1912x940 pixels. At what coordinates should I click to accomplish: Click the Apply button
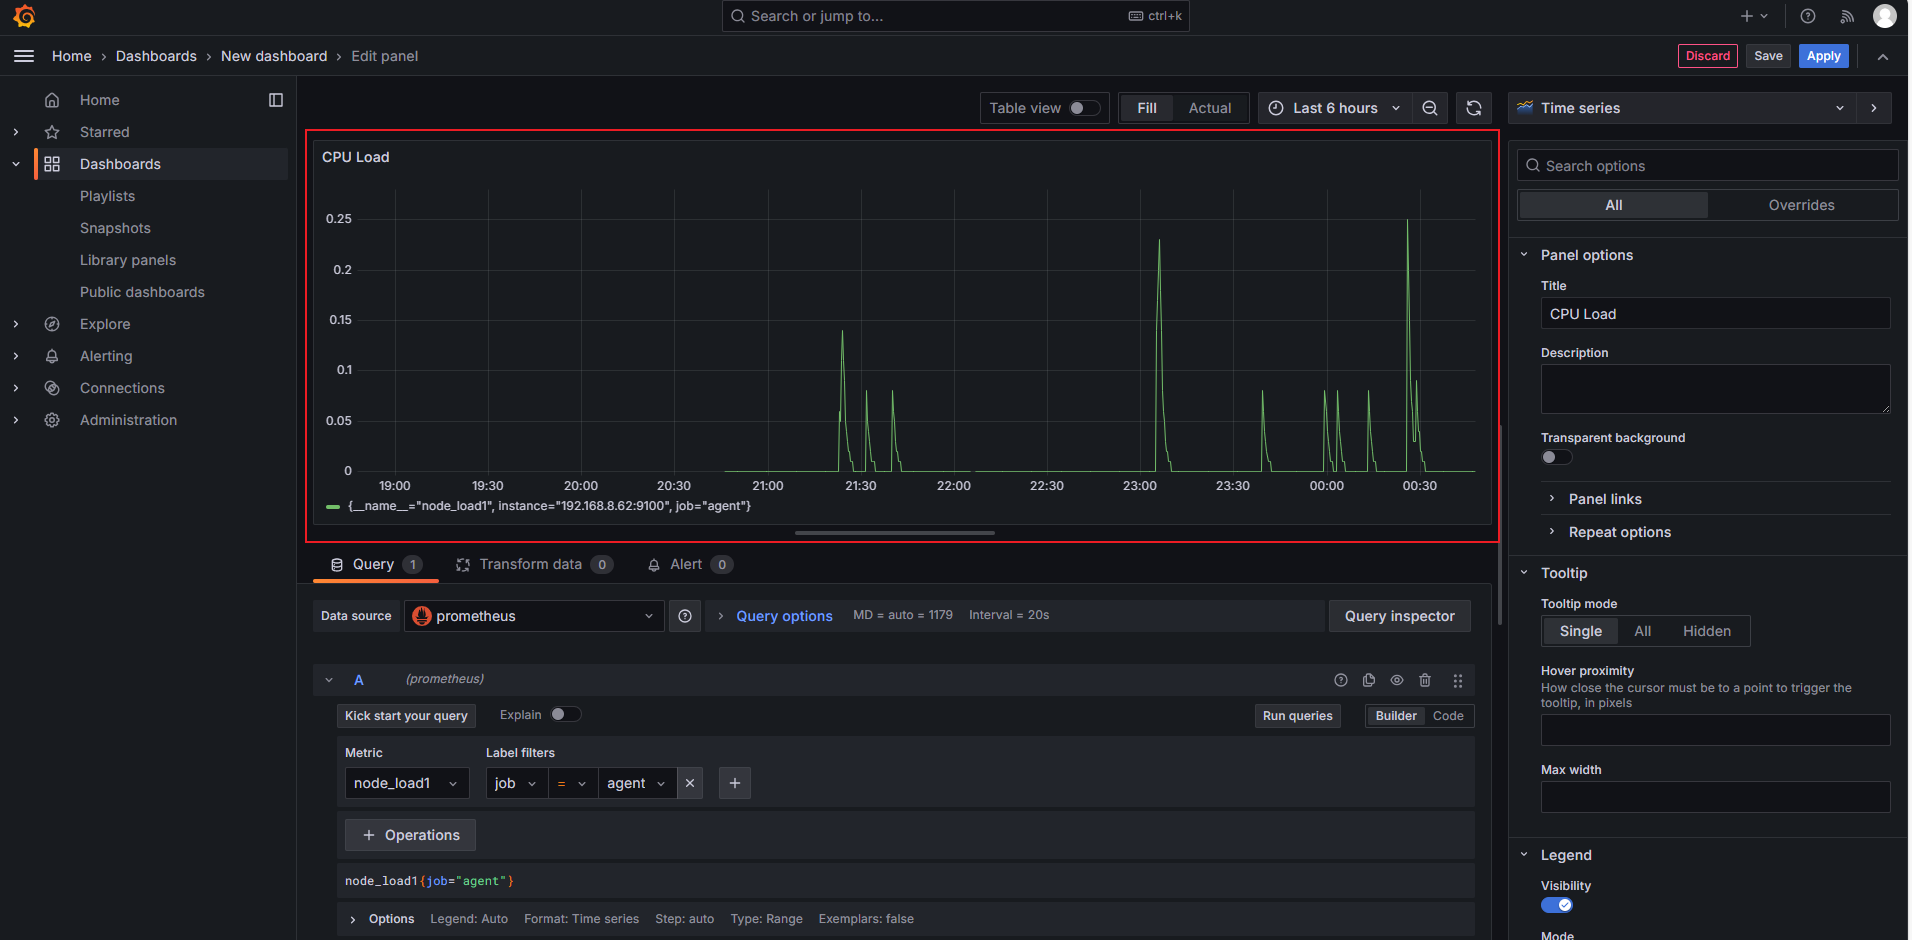pyautogui.click(x=1823, y=56)
